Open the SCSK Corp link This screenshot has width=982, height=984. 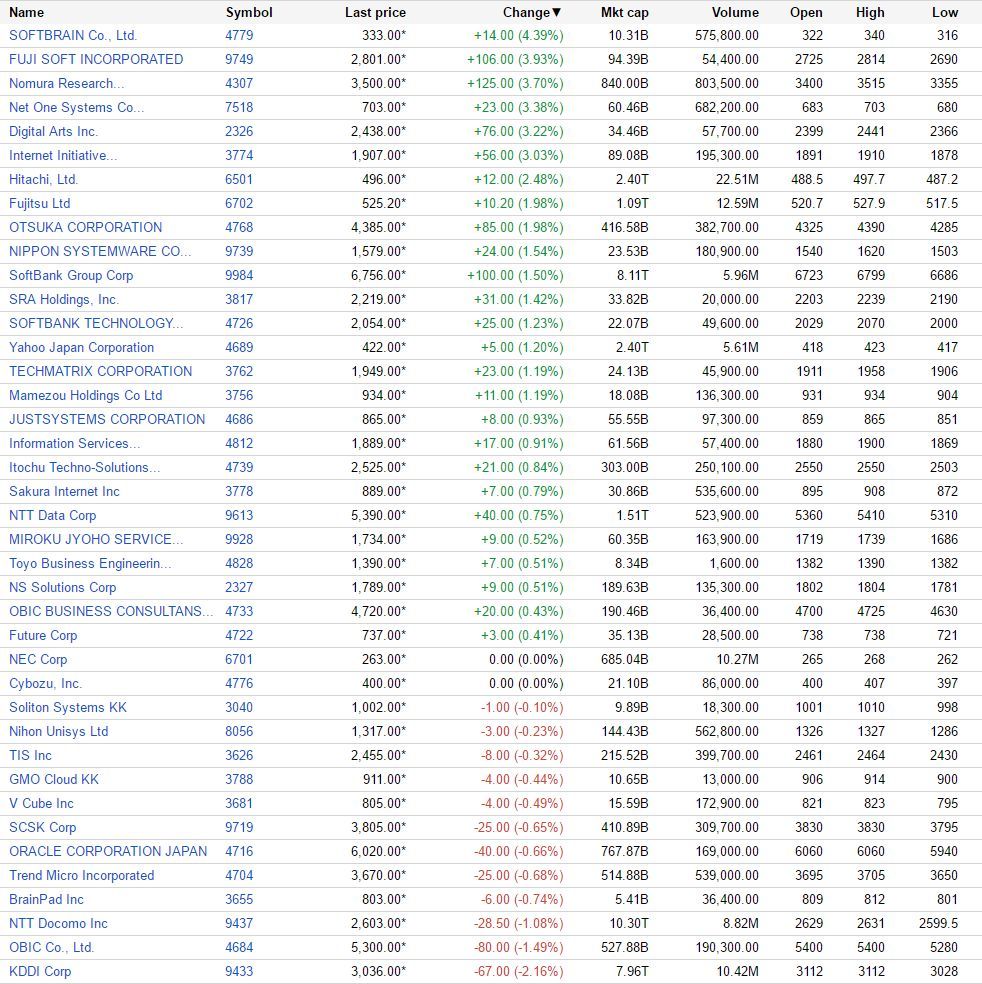pos(43,828)
